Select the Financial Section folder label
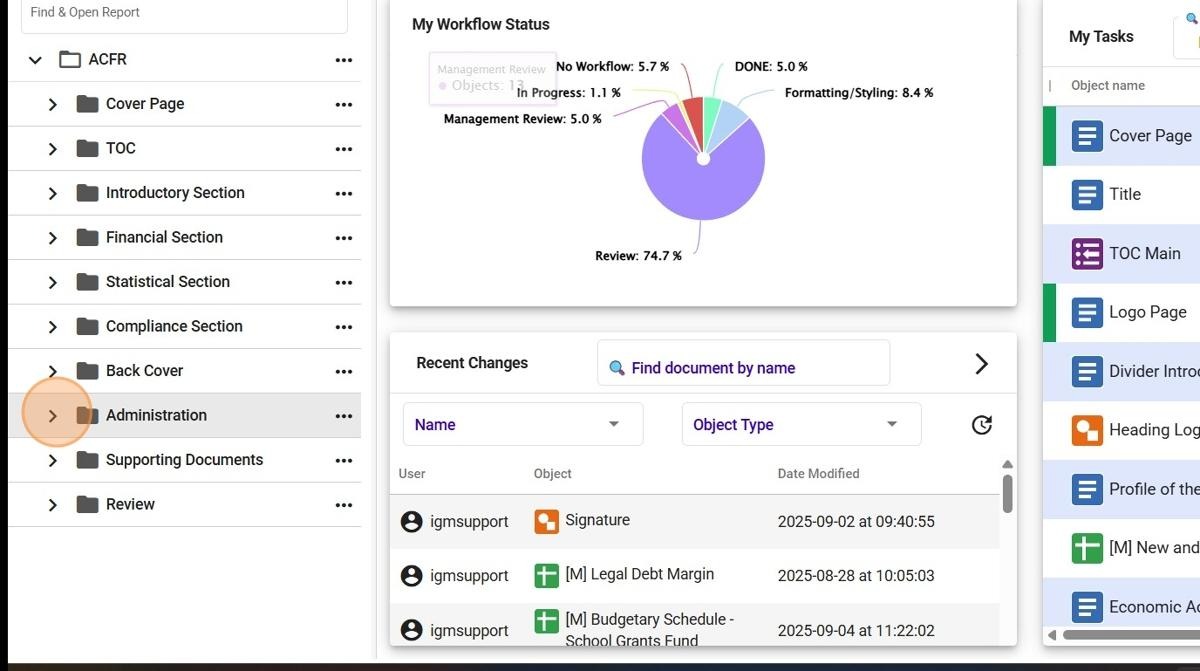Viewport: 1200px width, 671px height. 164,238
